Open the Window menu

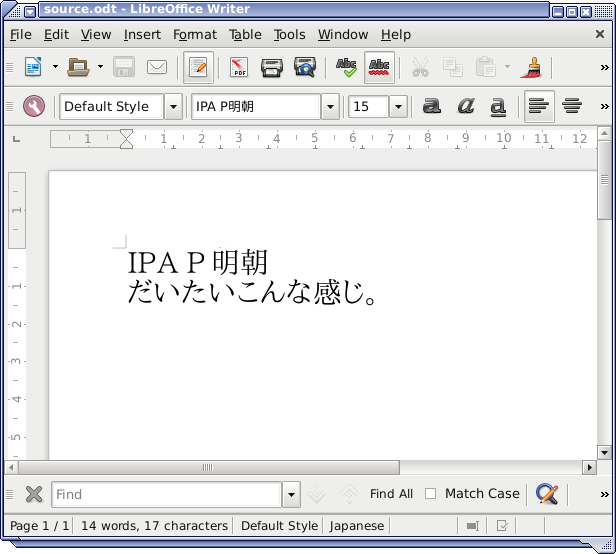pos(343,35)
